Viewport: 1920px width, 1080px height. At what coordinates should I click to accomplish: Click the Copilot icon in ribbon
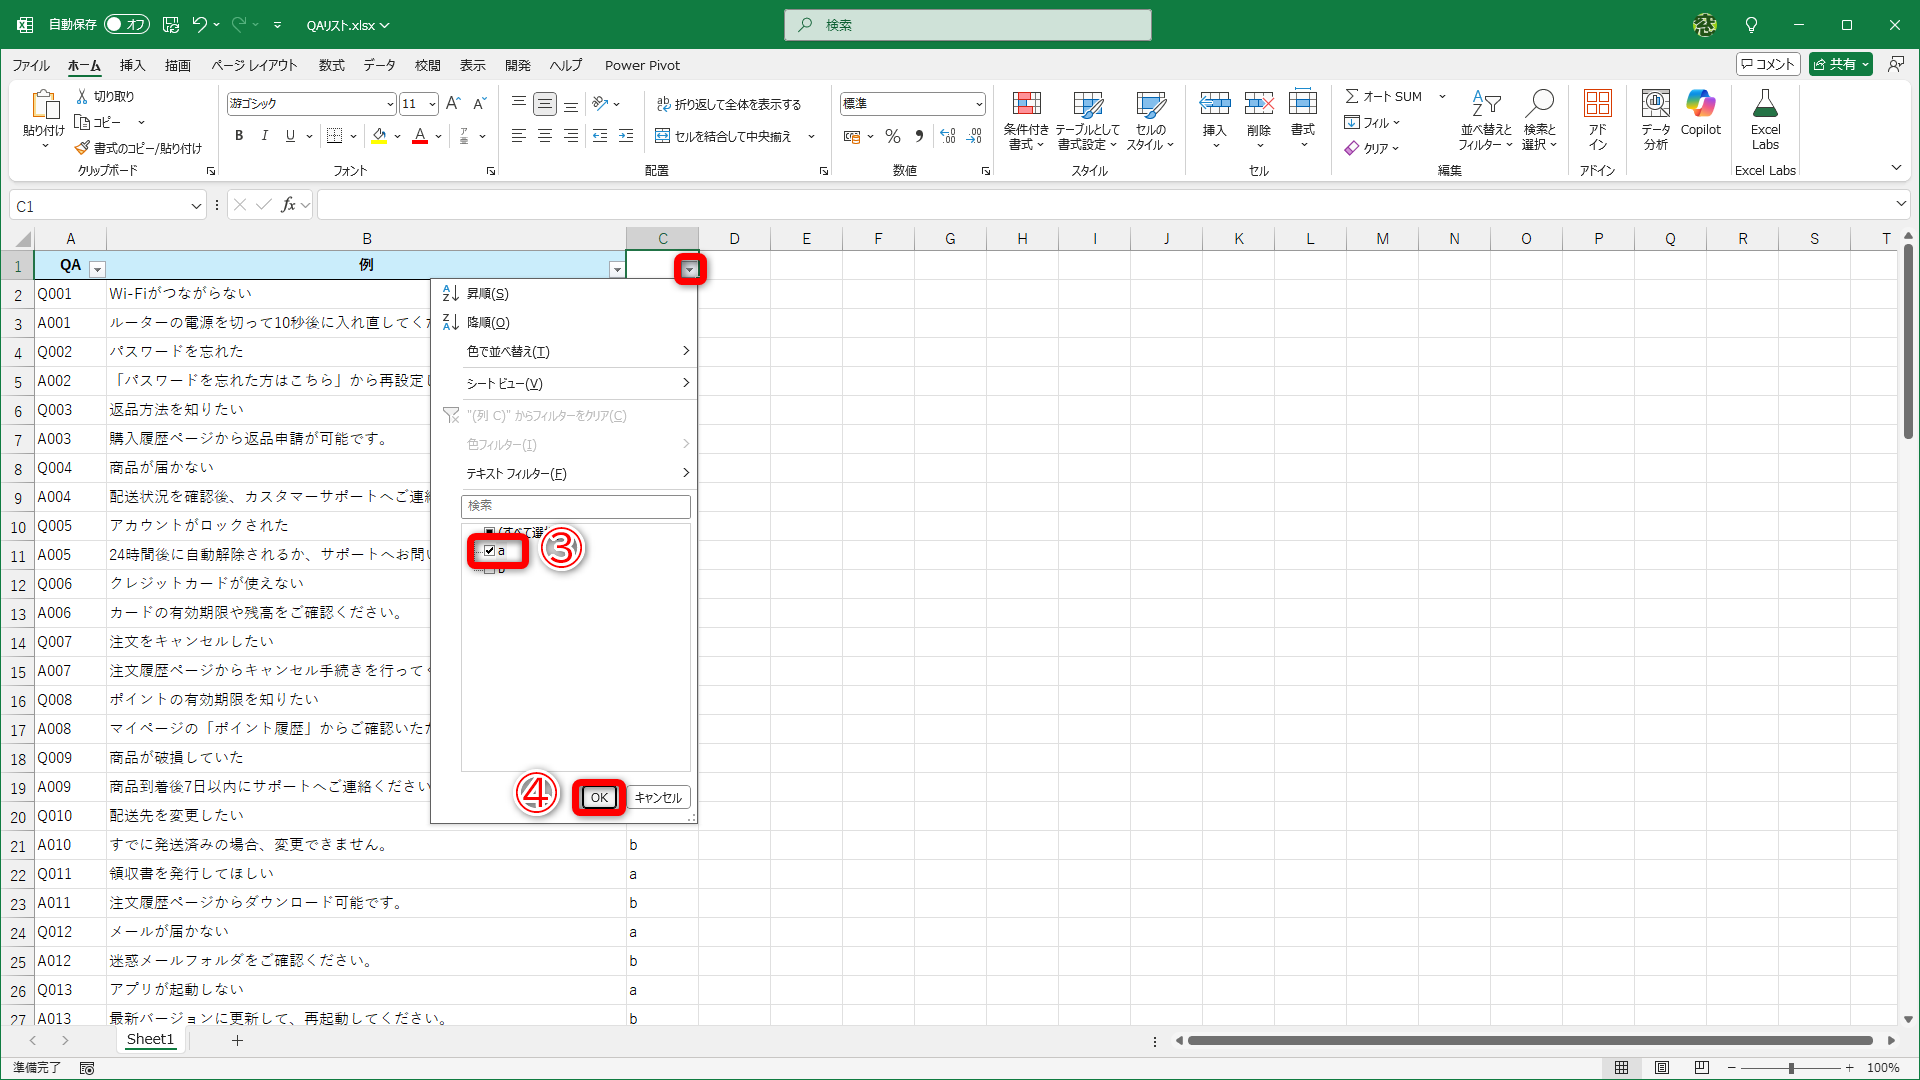click(1700, 104)
